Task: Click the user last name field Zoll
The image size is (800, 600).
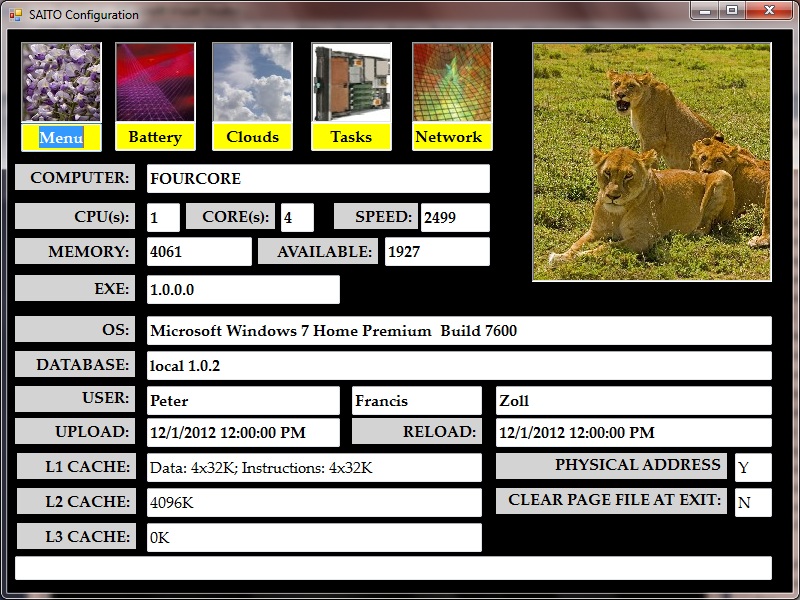Action: (633, 401)
